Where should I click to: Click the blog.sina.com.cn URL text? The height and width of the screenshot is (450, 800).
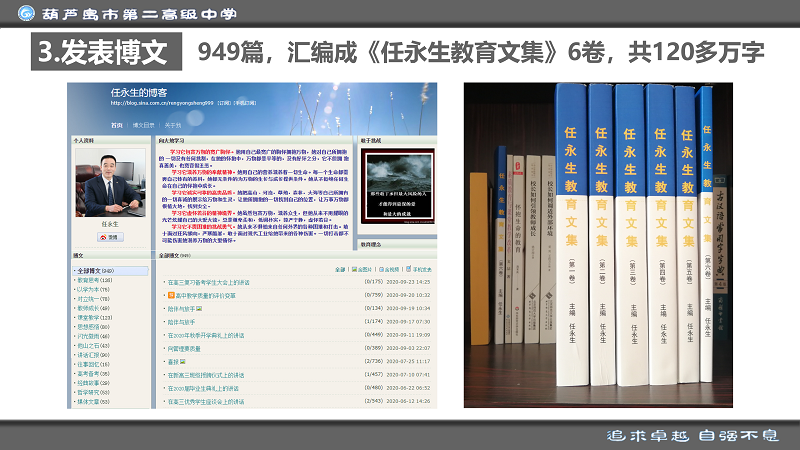162,103
